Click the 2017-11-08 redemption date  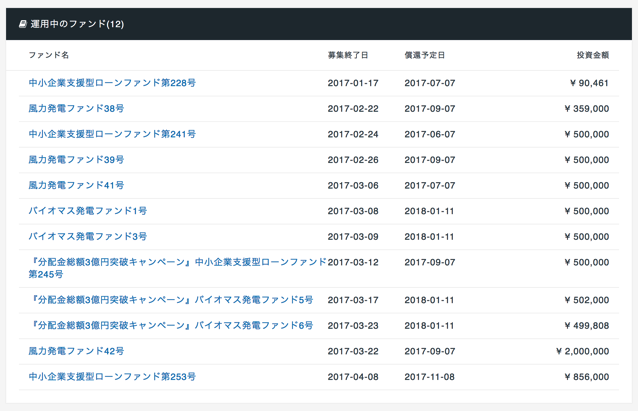coord(430,377)
